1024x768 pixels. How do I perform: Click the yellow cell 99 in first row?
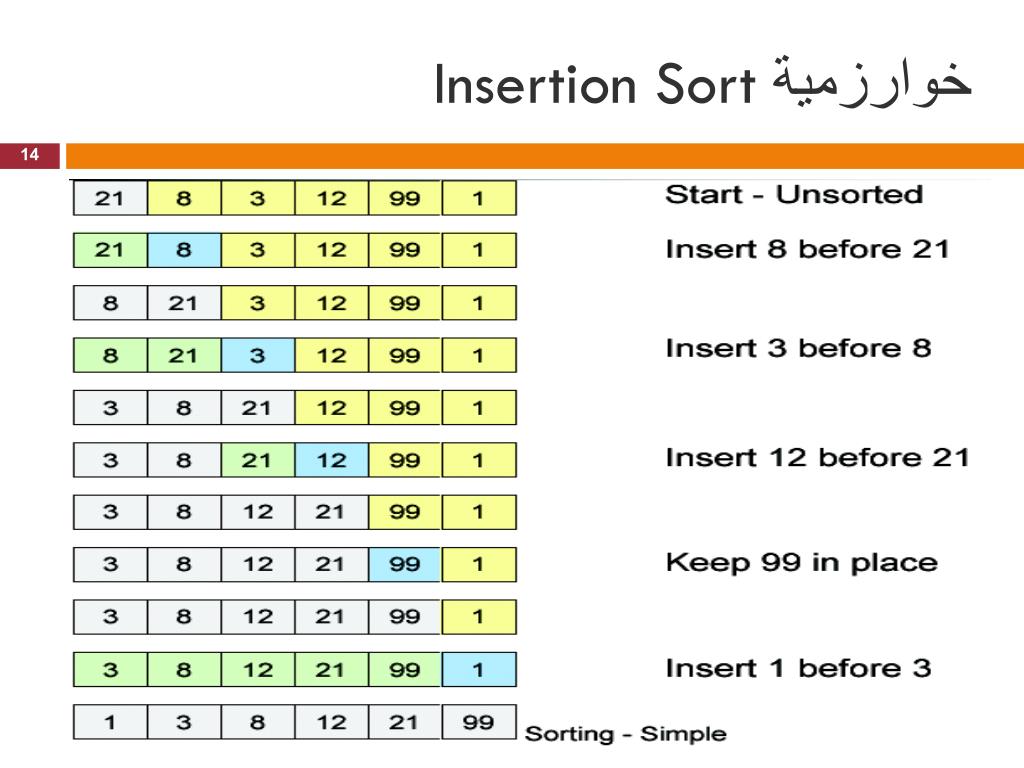pos(405,198)
